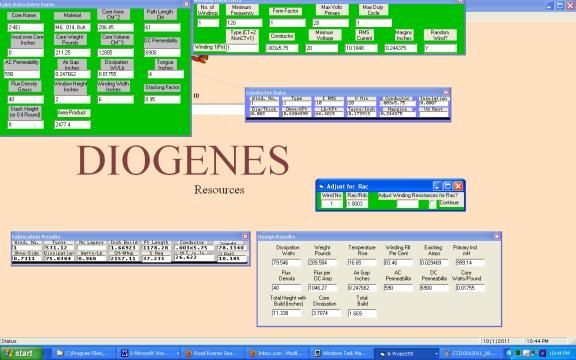576x360 pixels.
Task: Switch to the C:\Program Files taskbar item
Action: pos(85,353)
